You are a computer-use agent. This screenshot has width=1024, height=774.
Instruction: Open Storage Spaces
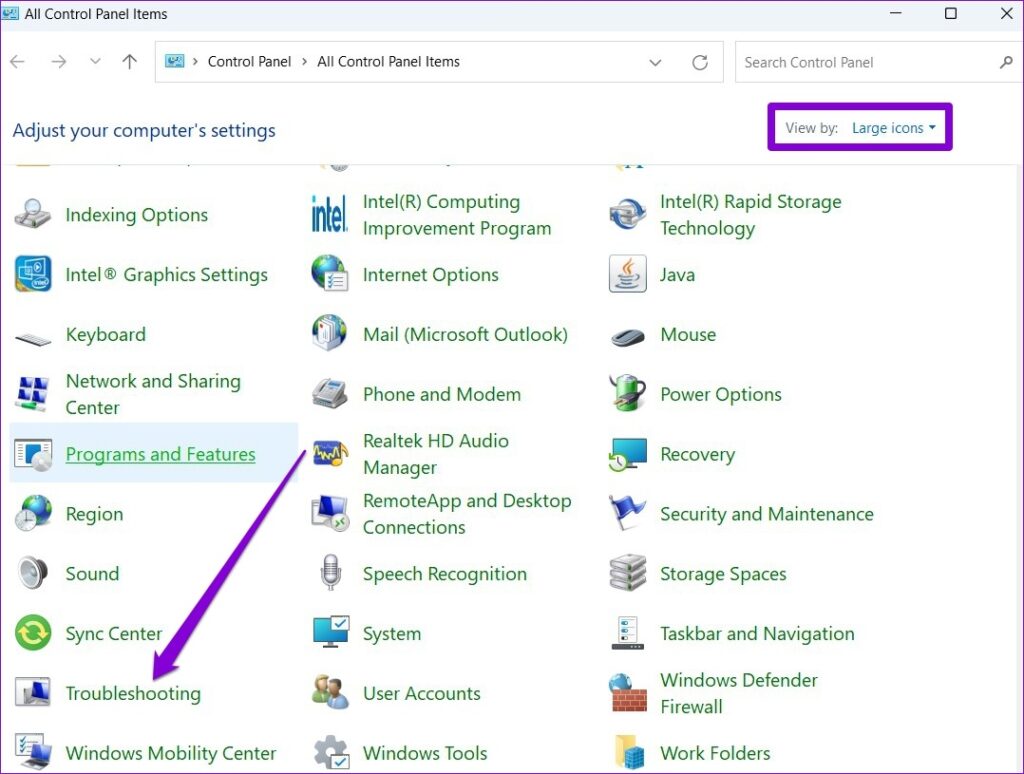(x=723, y=574)
